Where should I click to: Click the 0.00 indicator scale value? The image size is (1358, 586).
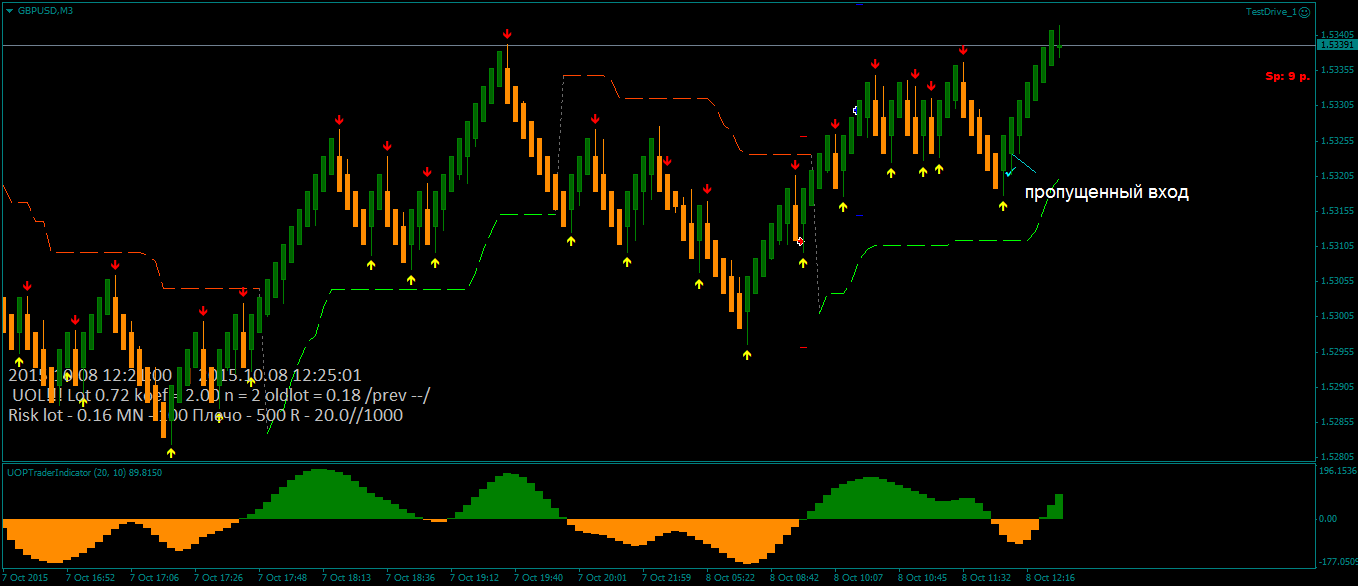(1329, 518)
